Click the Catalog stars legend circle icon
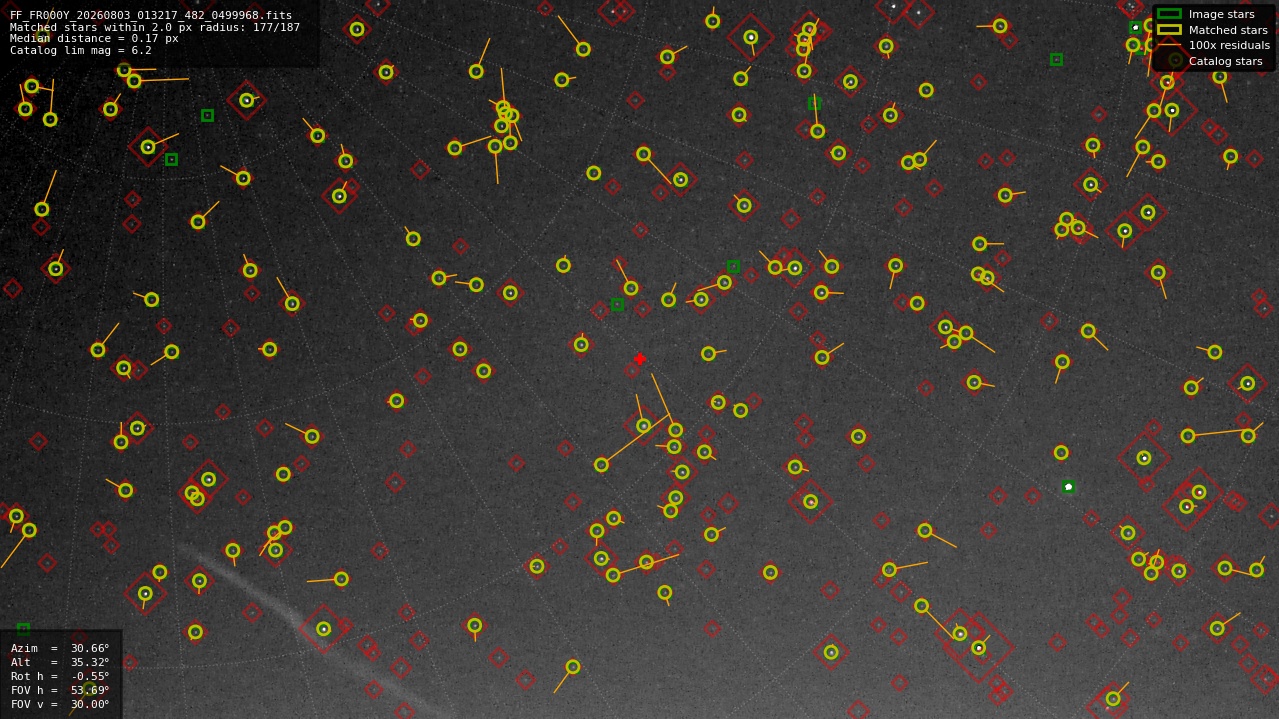This screenshot has height=719, width=1279. pyautogui.click(x=1175, y=60)
